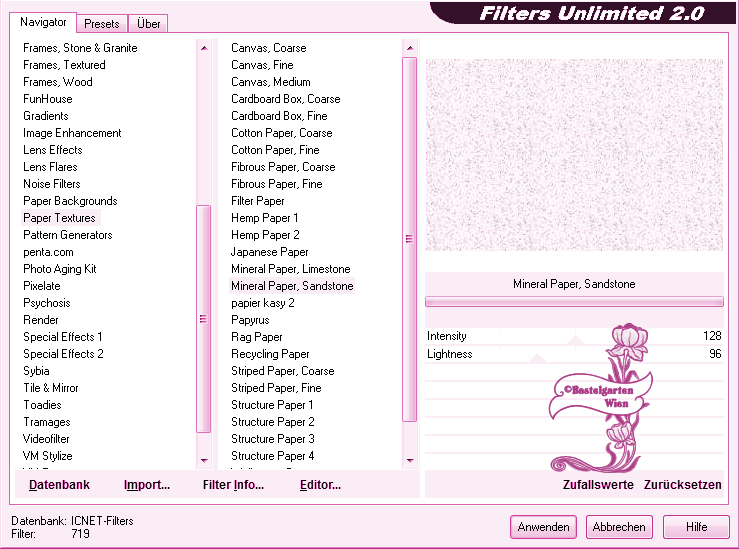Click Import... button

(x=147, y=484)
